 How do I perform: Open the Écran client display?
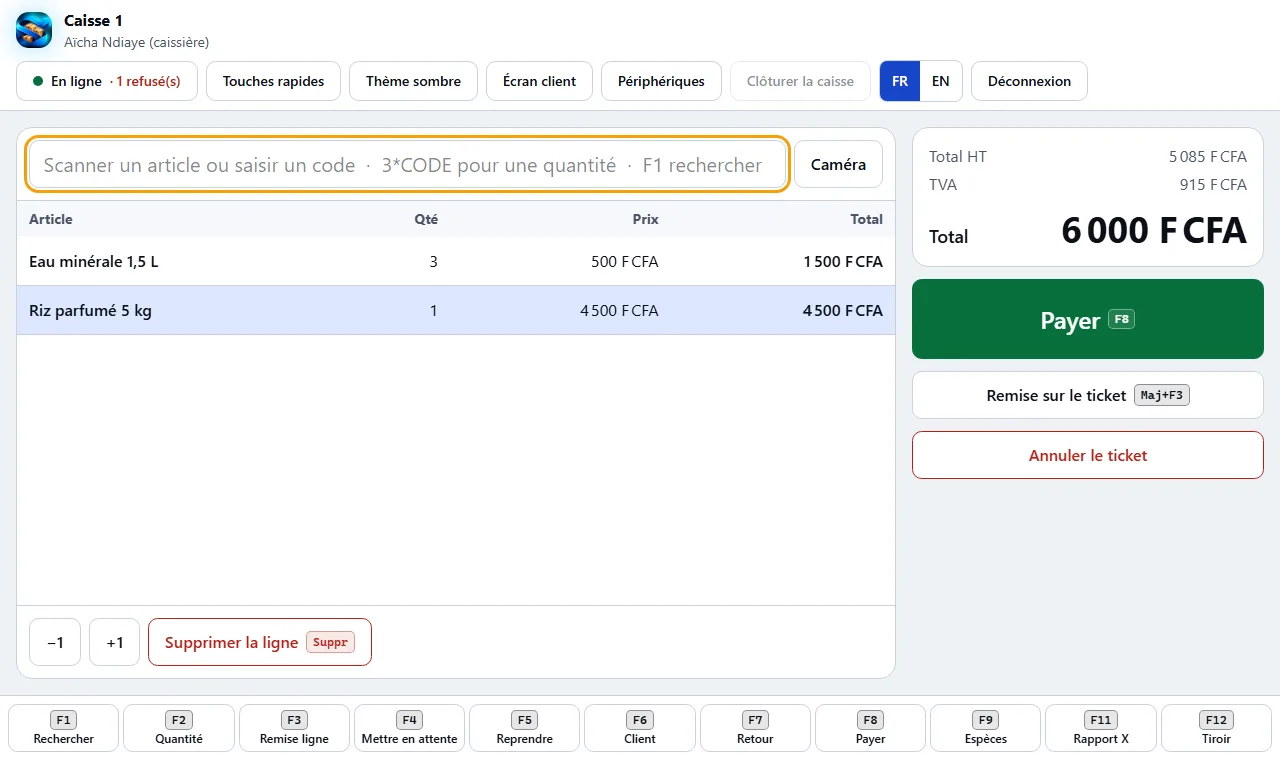click(539, 82)
